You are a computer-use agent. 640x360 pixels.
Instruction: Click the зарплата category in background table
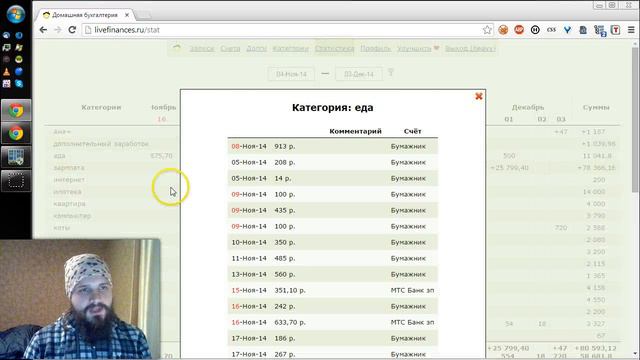pos(69,168)
